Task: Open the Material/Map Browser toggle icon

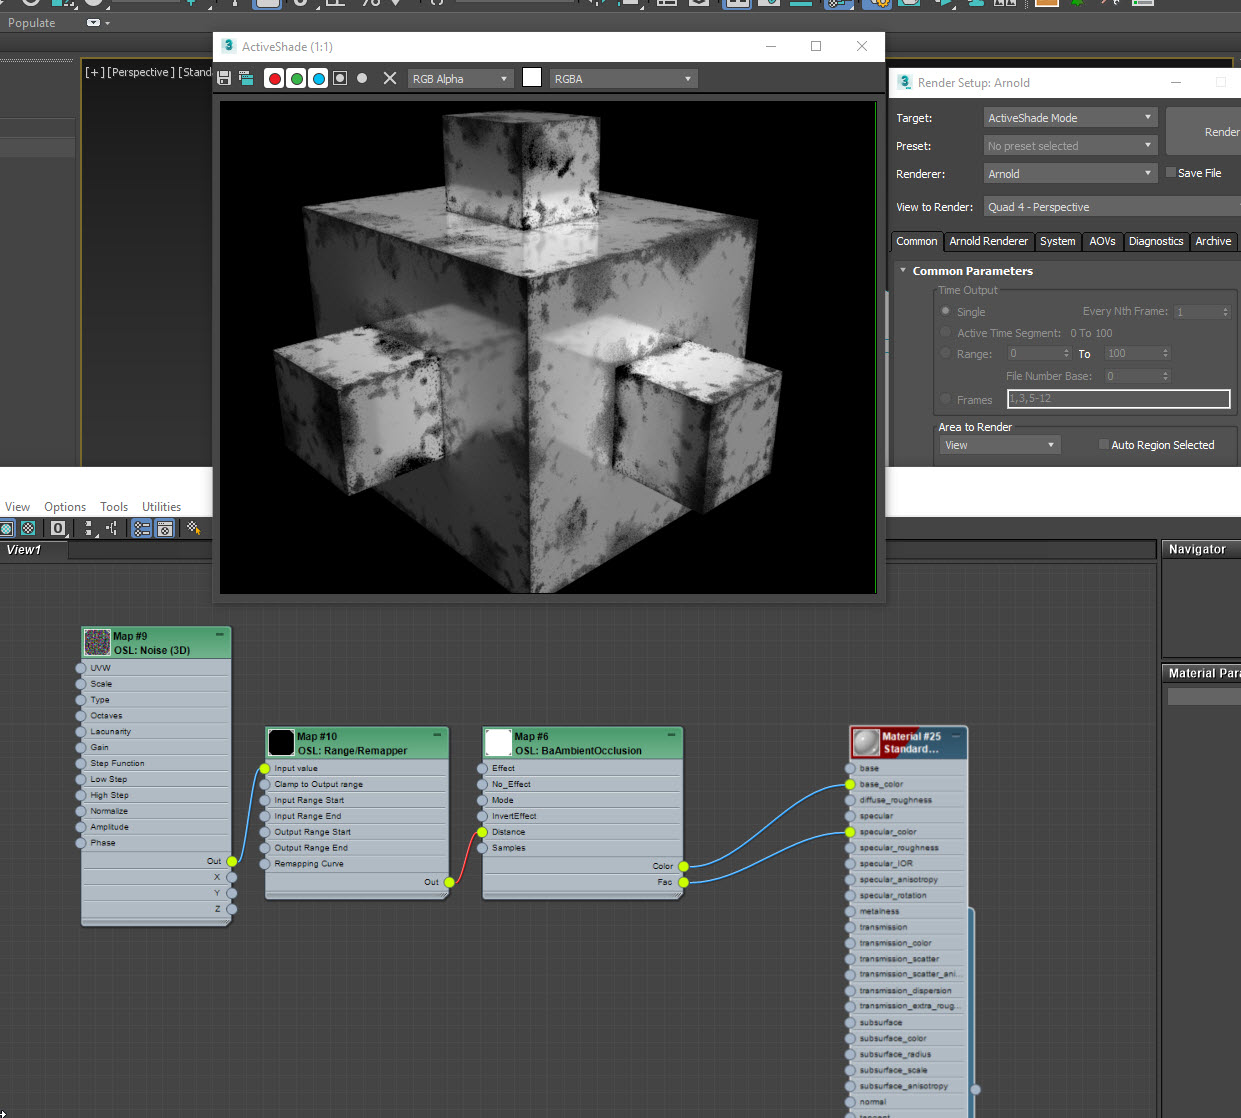Action: (x=141, y=528)
